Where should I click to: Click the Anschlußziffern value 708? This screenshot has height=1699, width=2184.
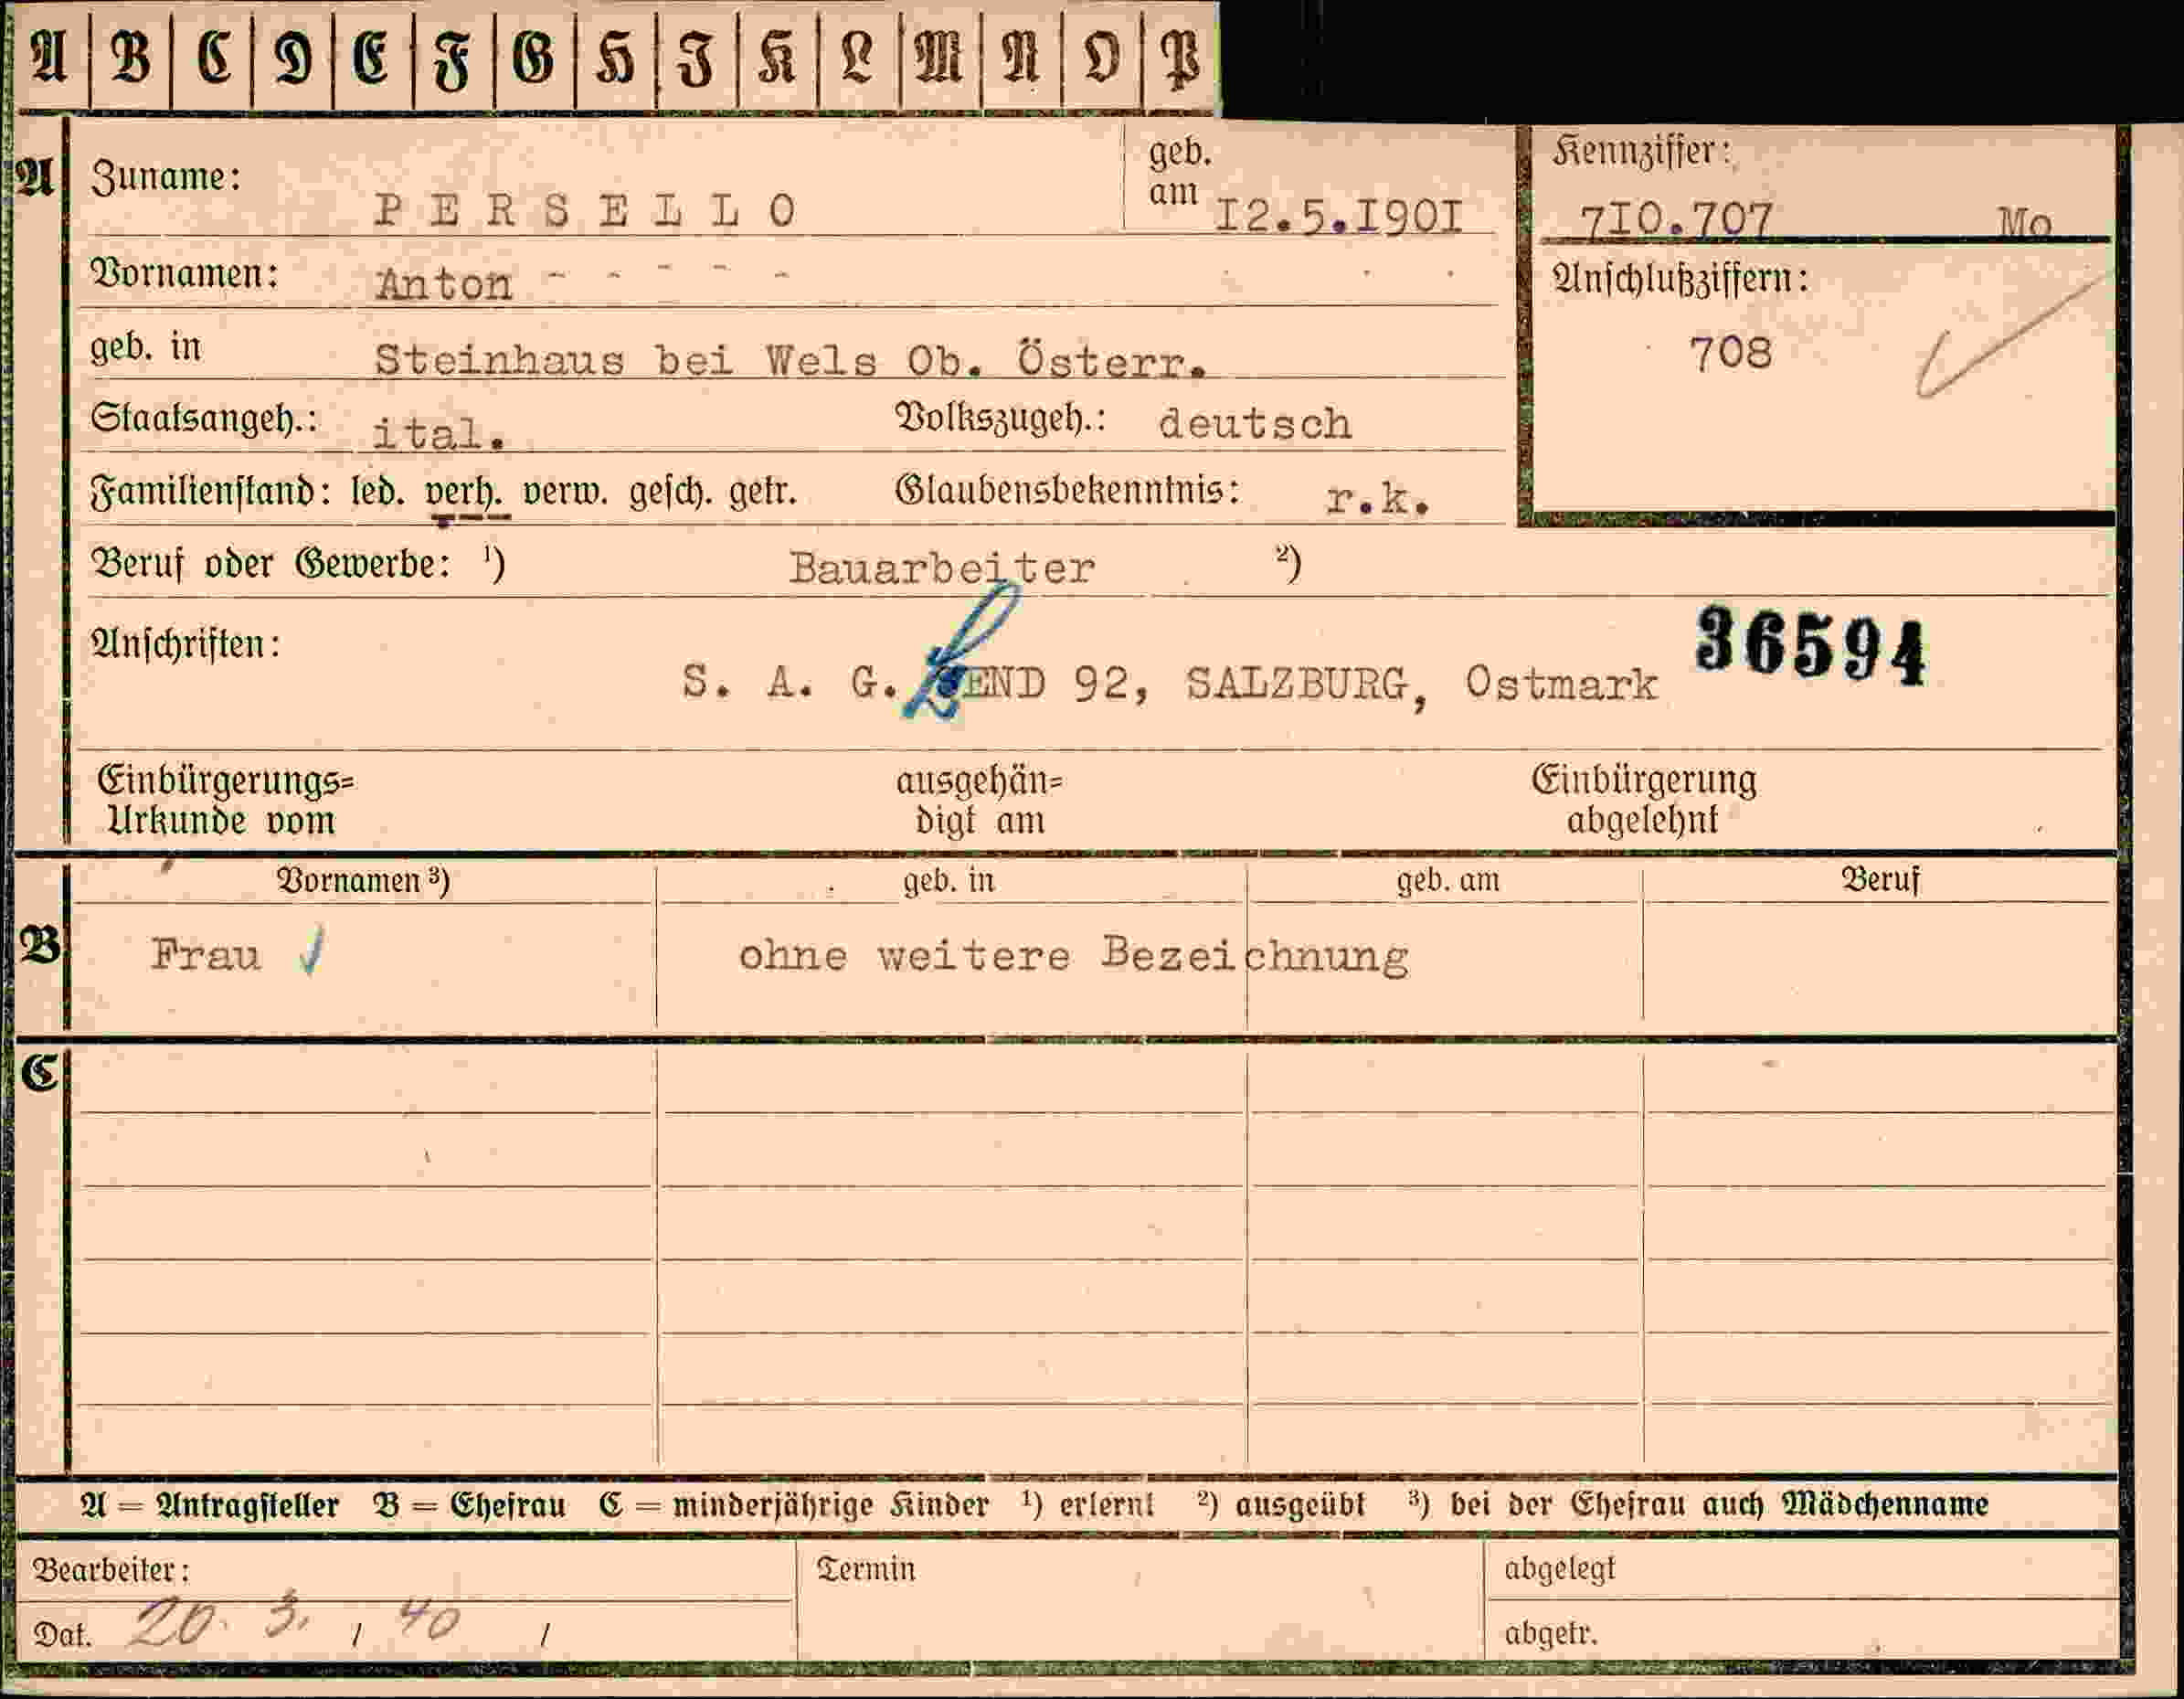(1730, 353)
